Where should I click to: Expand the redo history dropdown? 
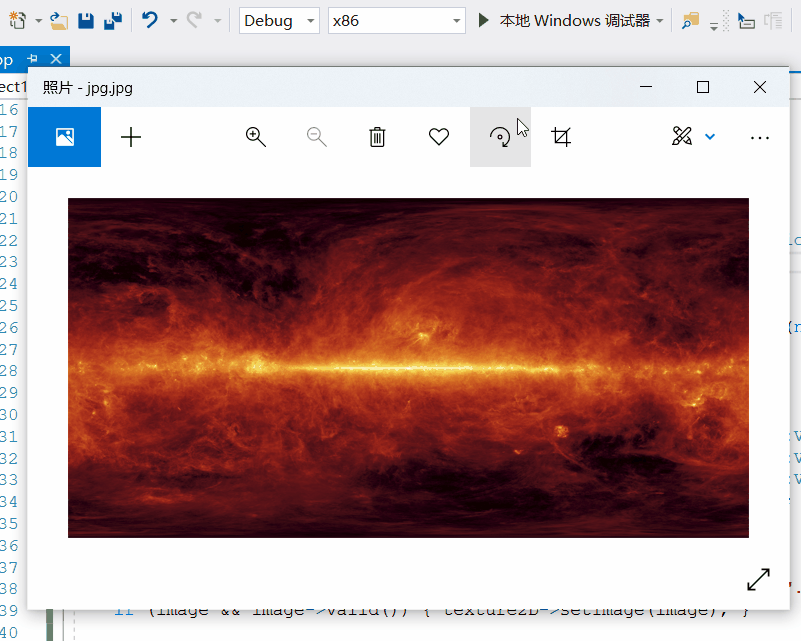tap(218, 21)
